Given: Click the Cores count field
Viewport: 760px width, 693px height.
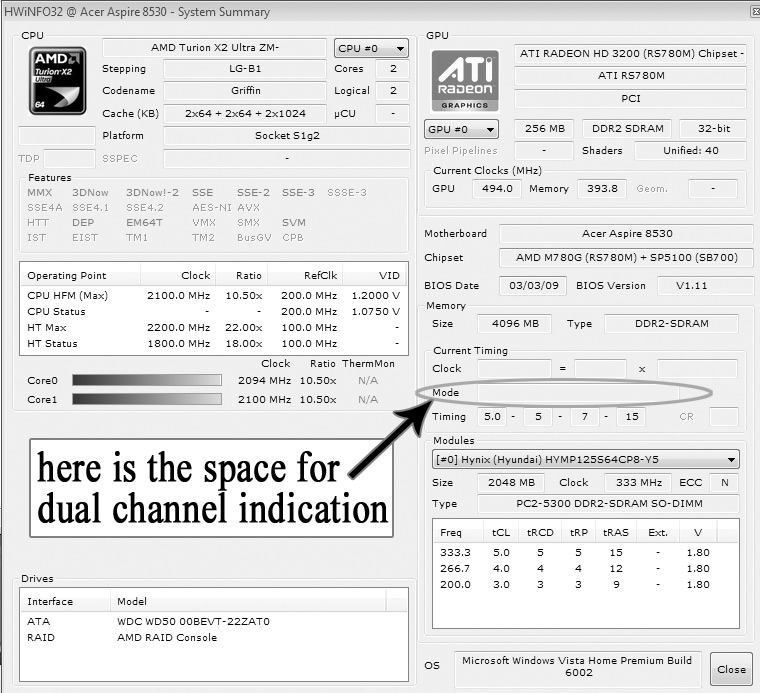Looking at the screenshot, I should click(393, 69).
